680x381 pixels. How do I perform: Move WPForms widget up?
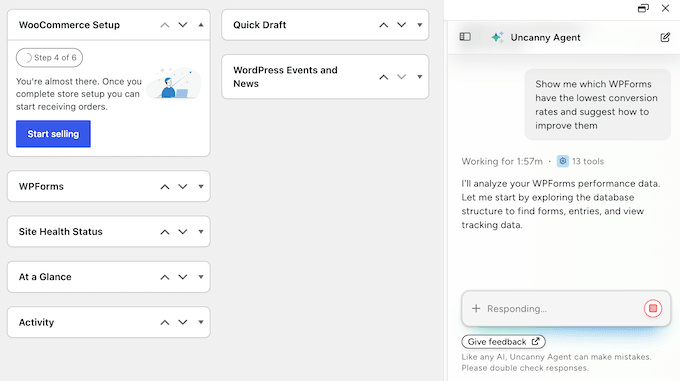click(x=165, y=187)
